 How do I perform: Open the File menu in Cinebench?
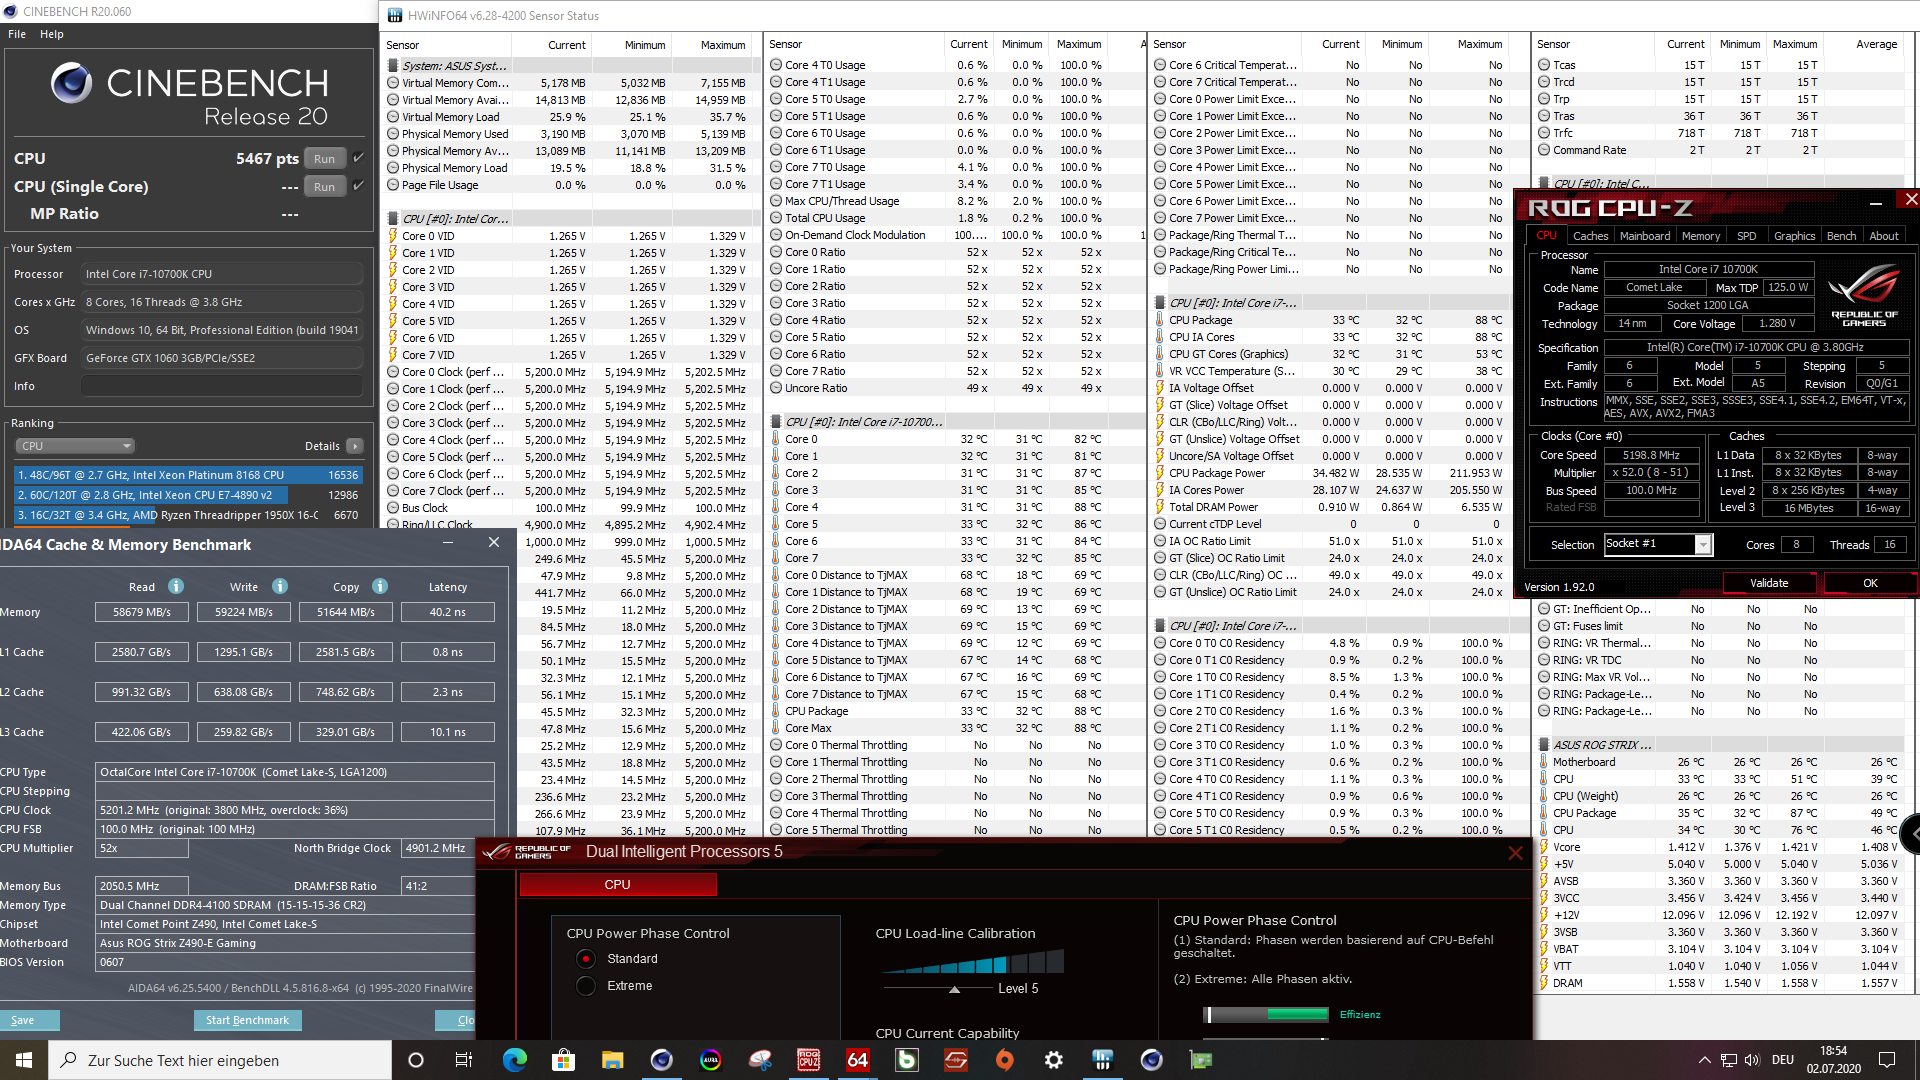point(17,34)
